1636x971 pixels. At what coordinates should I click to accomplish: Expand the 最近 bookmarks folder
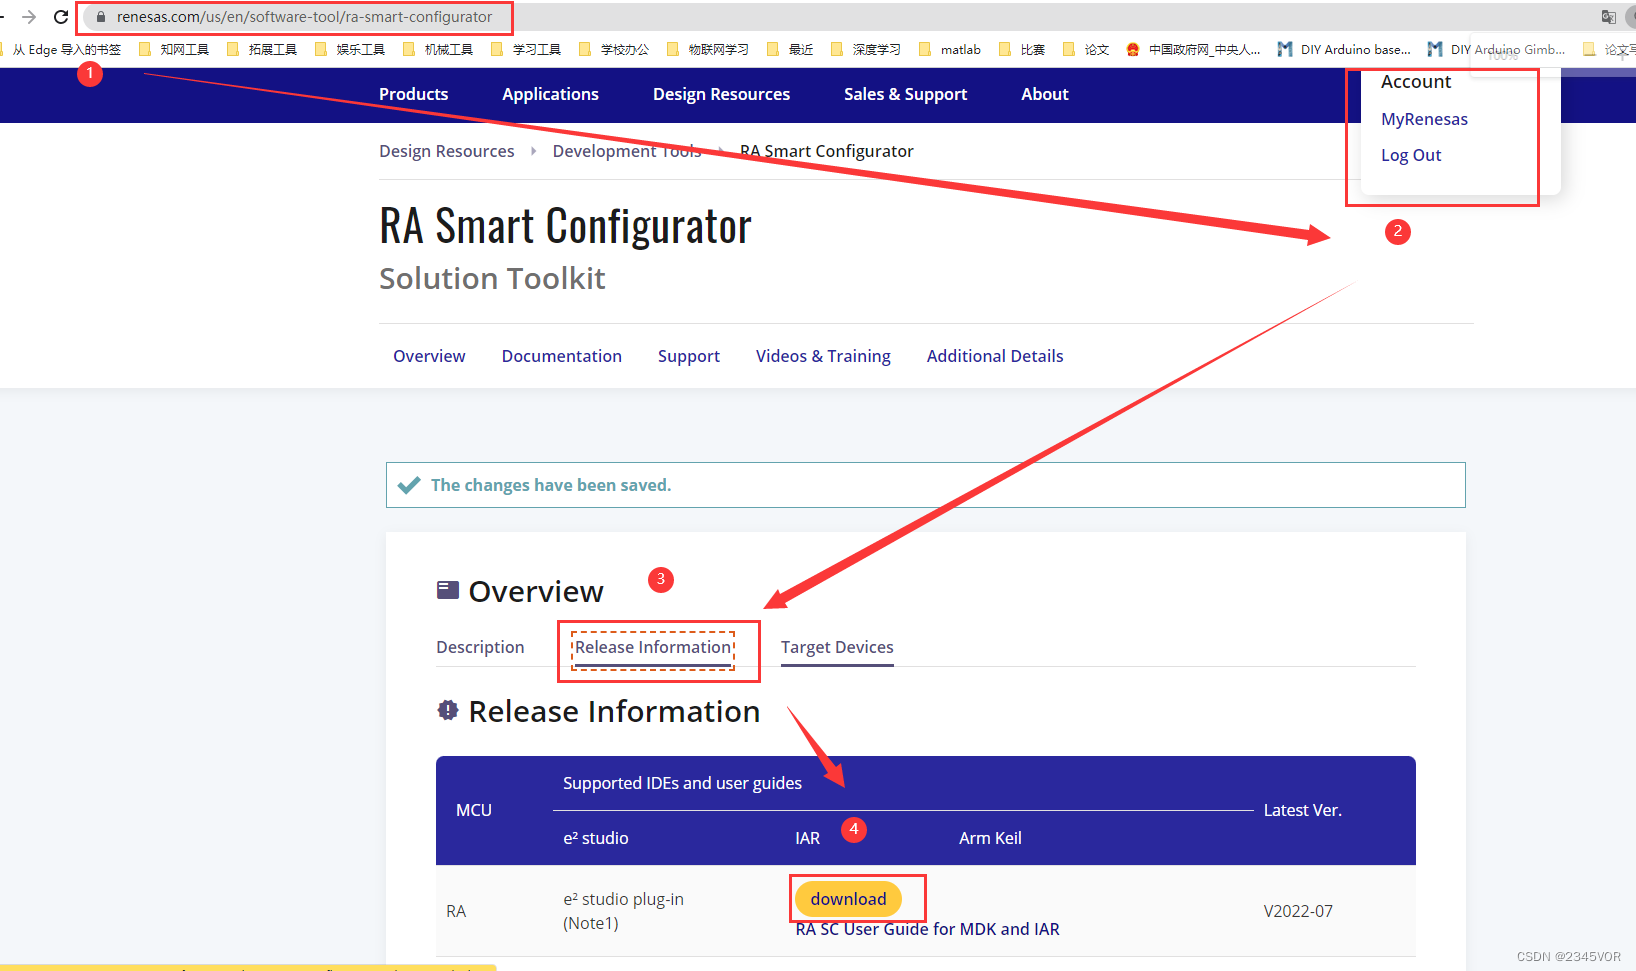point(789,48)
